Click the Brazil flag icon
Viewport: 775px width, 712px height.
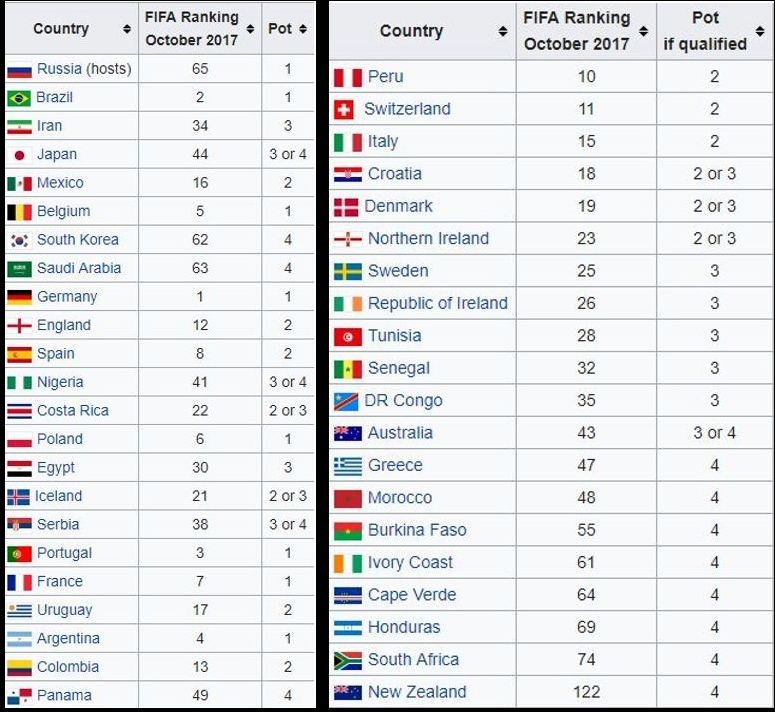[x=19, y=98]
